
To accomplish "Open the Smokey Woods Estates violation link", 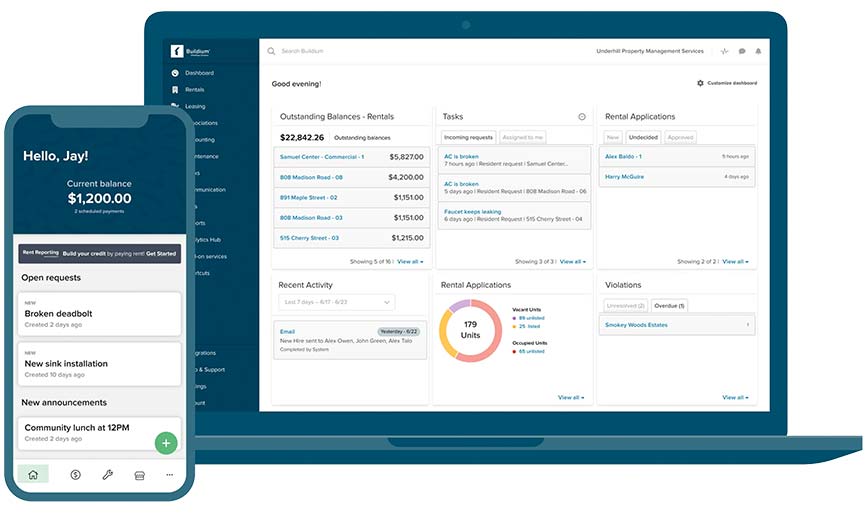I will point(636,325).
